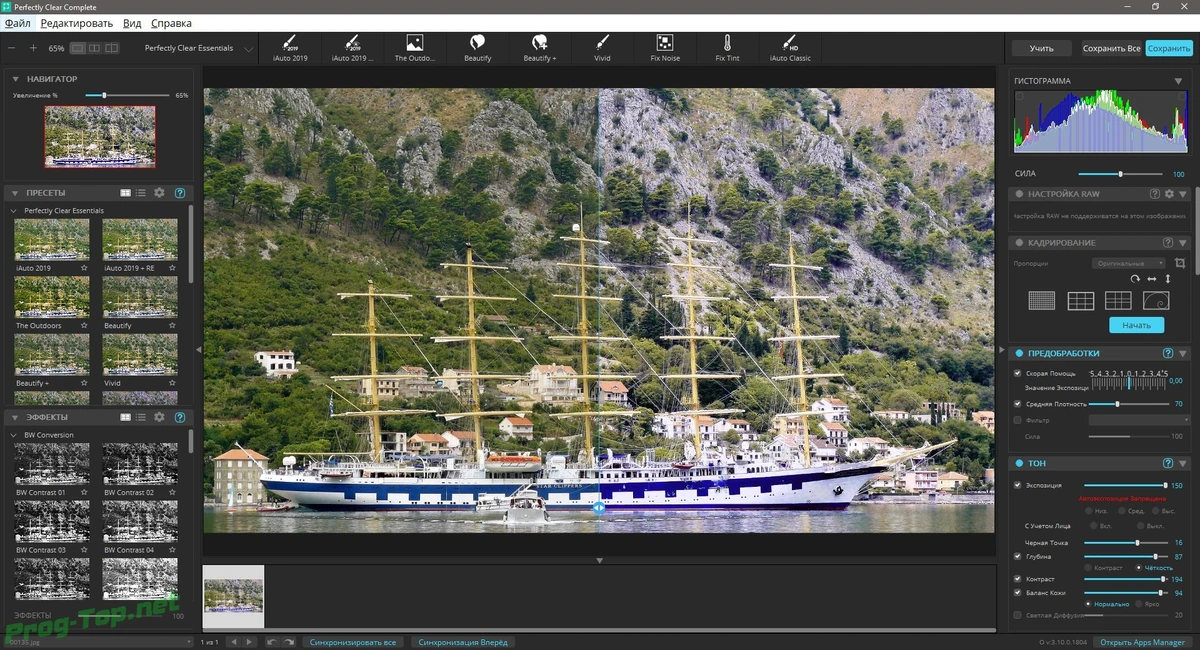Click Синхронизировать все button
The height and width of the screenshot is (650, 1200).
click(x=353, y=642)
